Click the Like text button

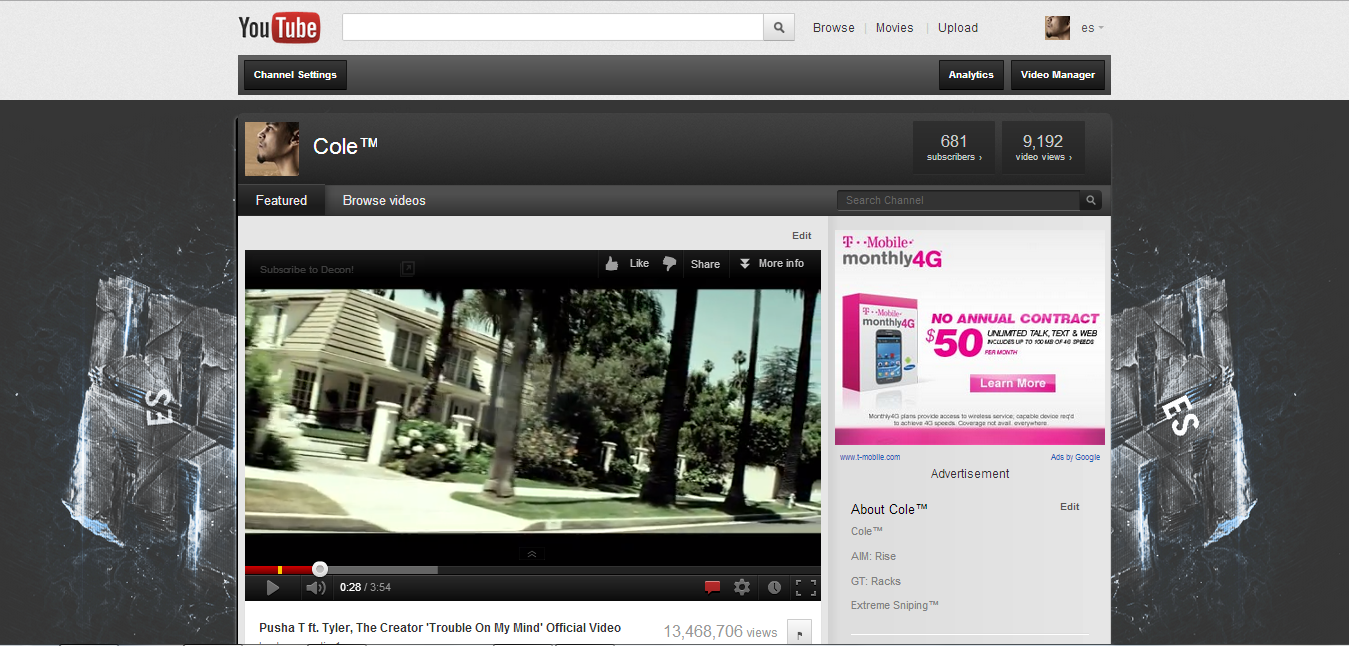(639, 264)
